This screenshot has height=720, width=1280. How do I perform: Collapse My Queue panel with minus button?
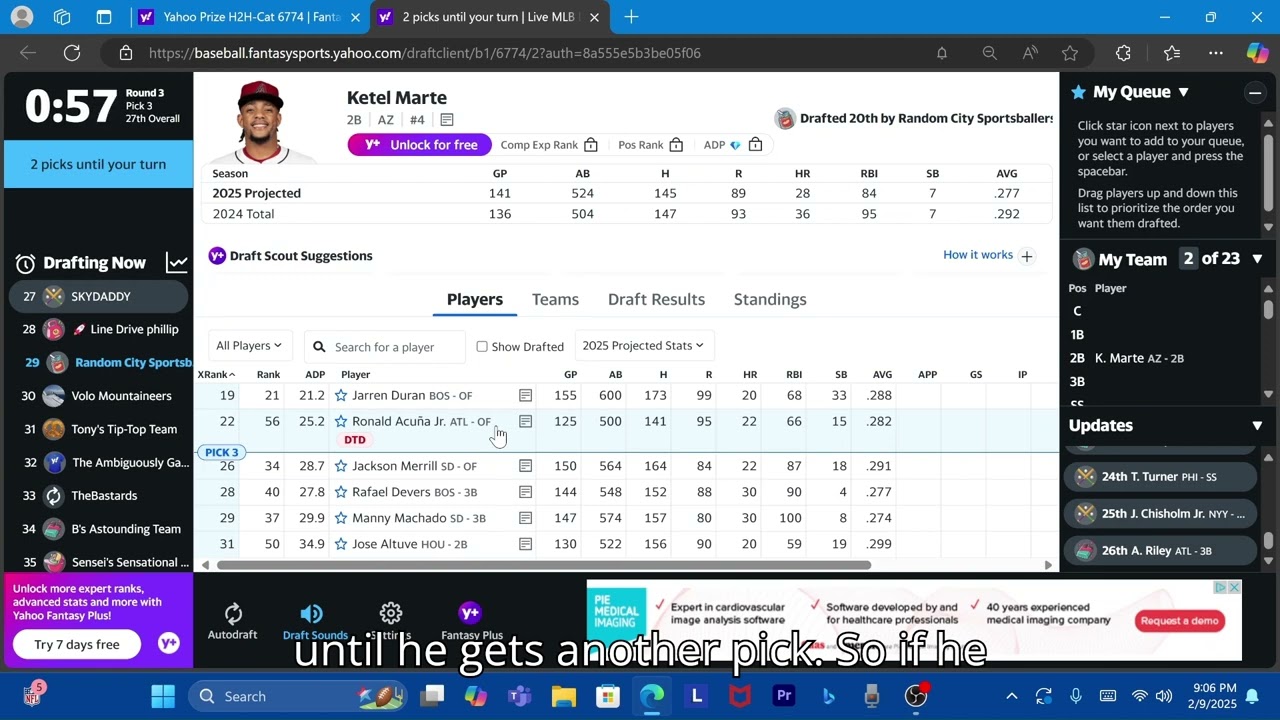click(1254, 92)
